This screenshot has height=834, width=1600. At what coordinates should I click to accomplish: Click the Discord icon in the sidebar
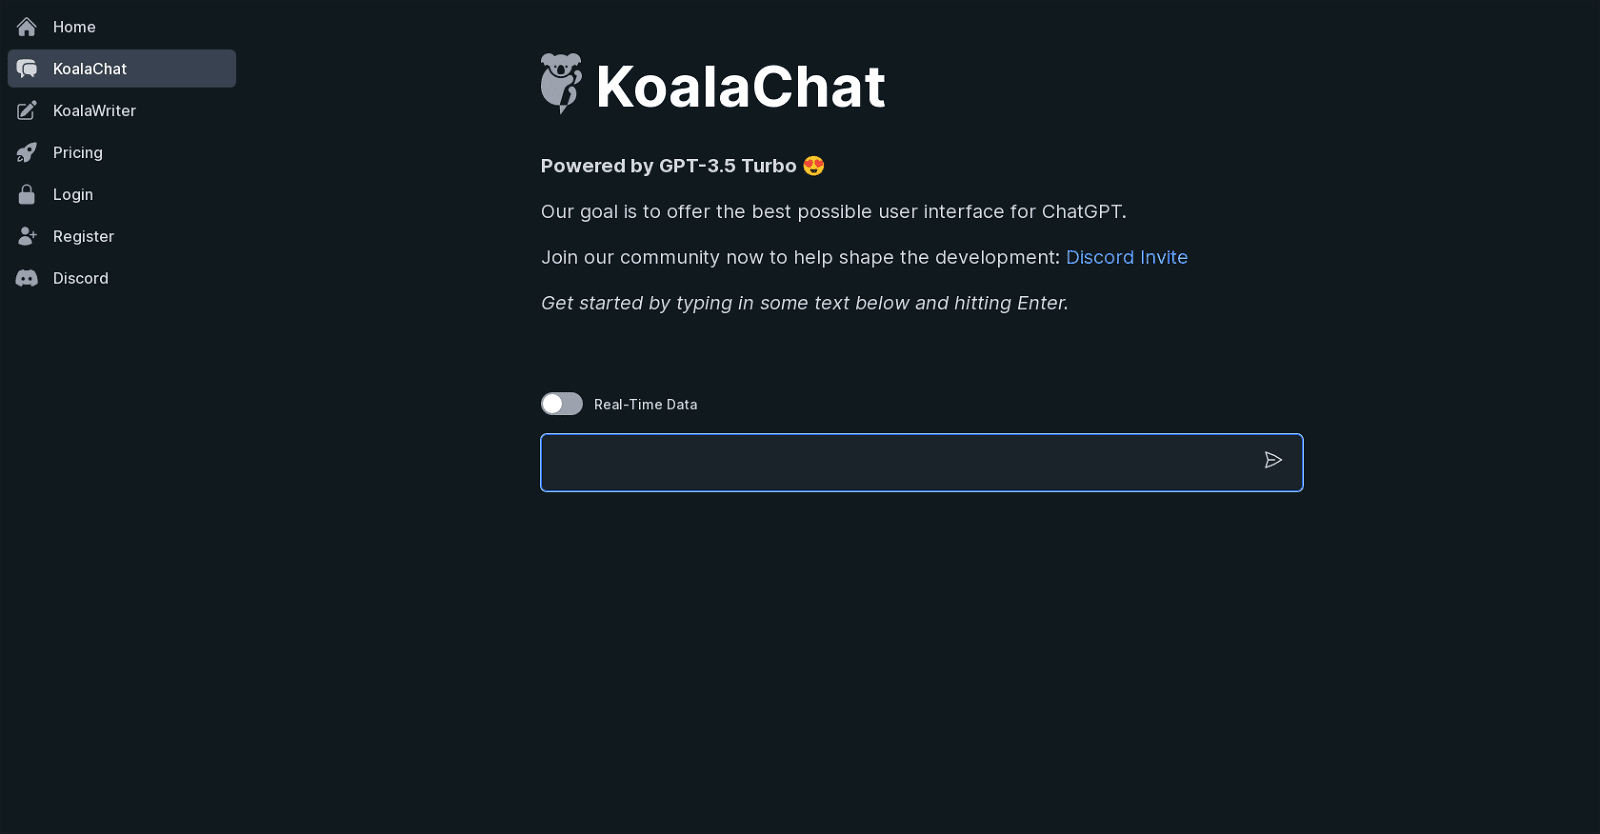tap(26, 278)
